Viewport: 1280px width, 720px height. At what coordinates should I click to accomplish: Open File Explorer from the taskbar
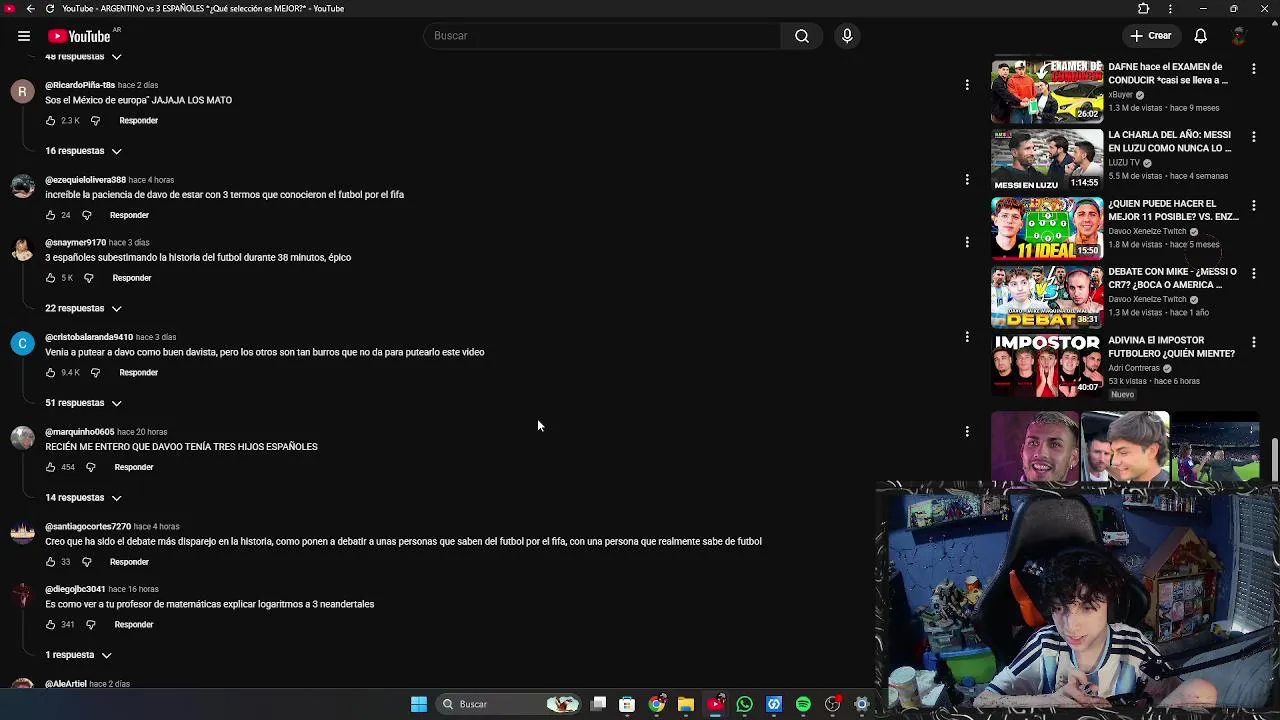[685, 704]
